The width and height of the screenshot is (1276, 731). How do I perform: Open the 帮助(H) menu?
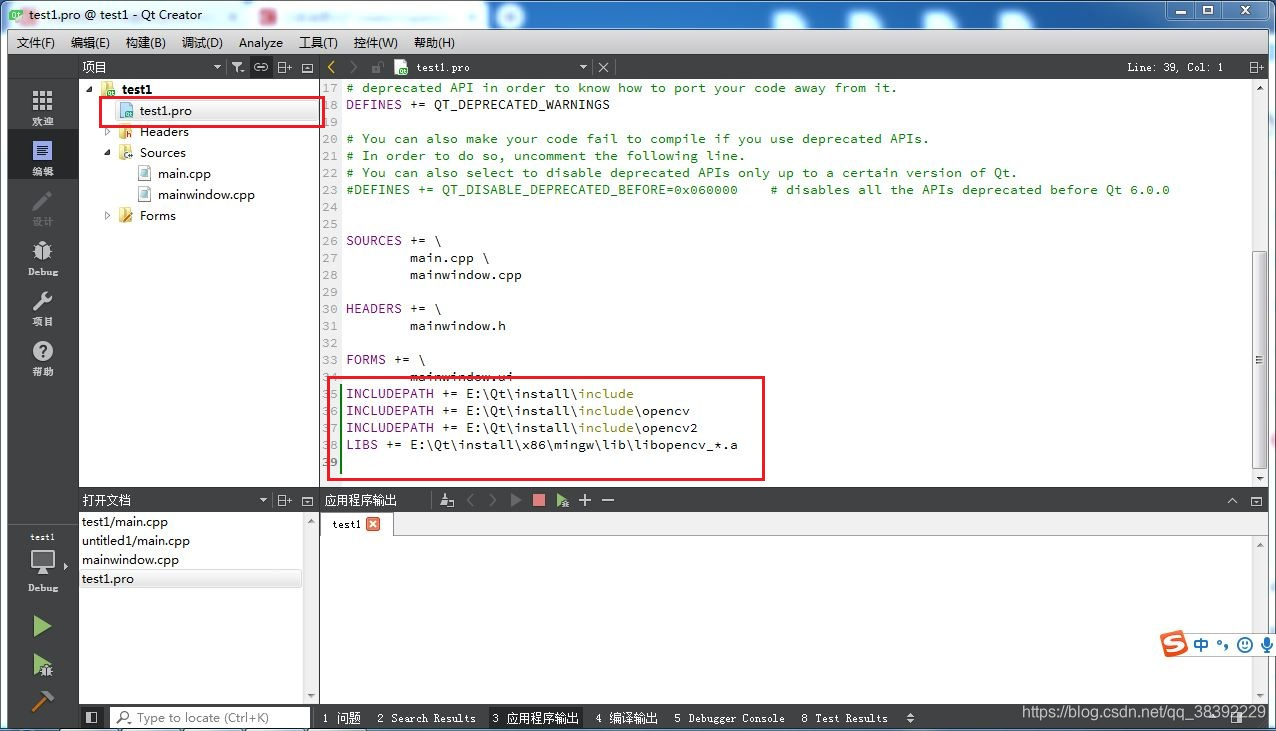coord(433,42)
